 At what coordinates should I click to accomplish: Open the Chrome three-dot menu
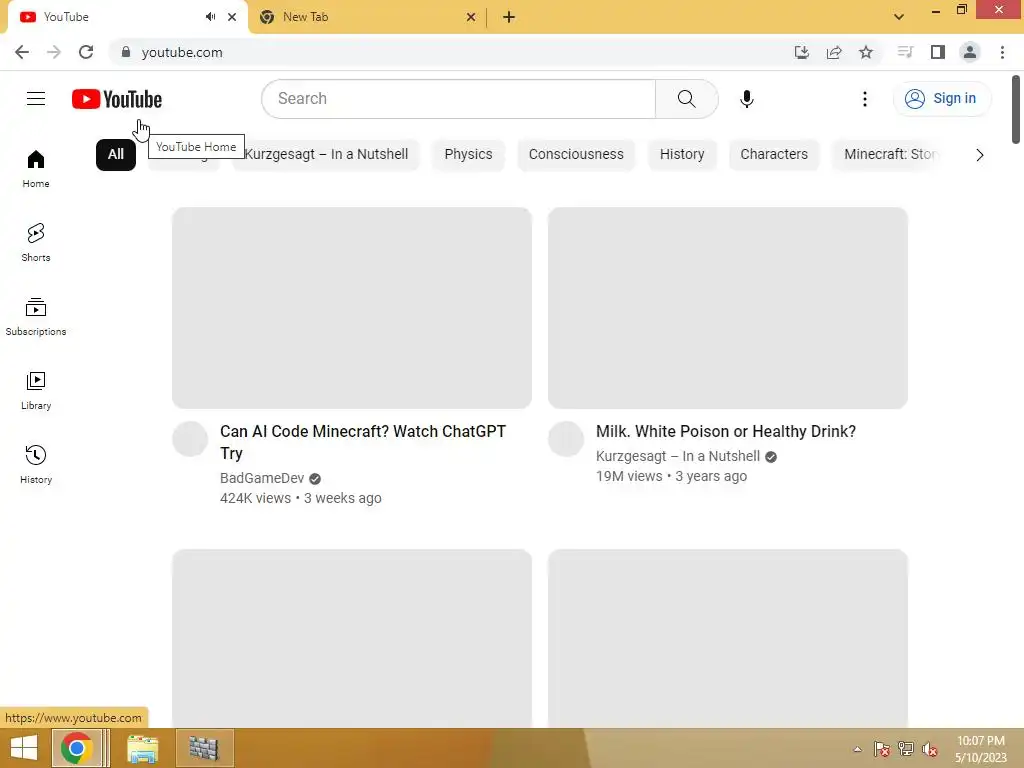point(1002,52)
